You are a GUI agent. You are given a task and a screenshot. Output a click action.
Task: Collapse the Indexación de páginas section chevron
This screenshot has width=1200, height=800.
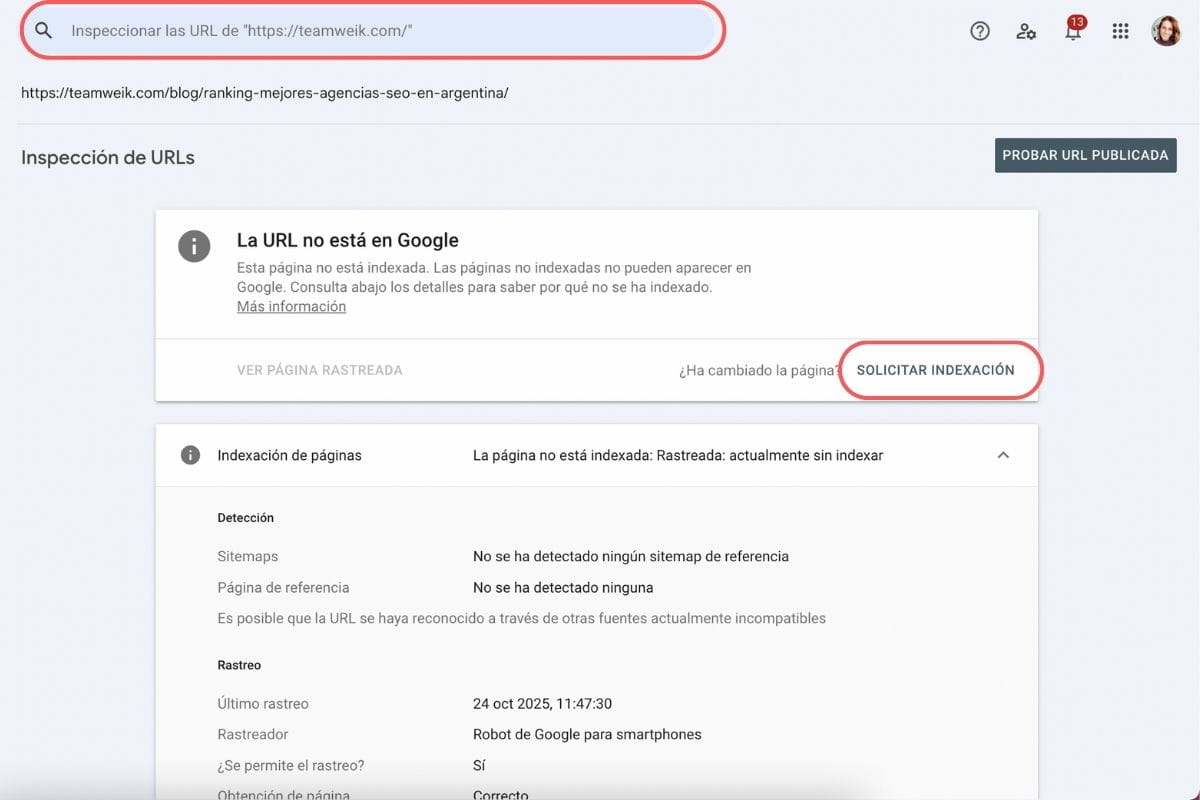click(x=1003, y=454)
